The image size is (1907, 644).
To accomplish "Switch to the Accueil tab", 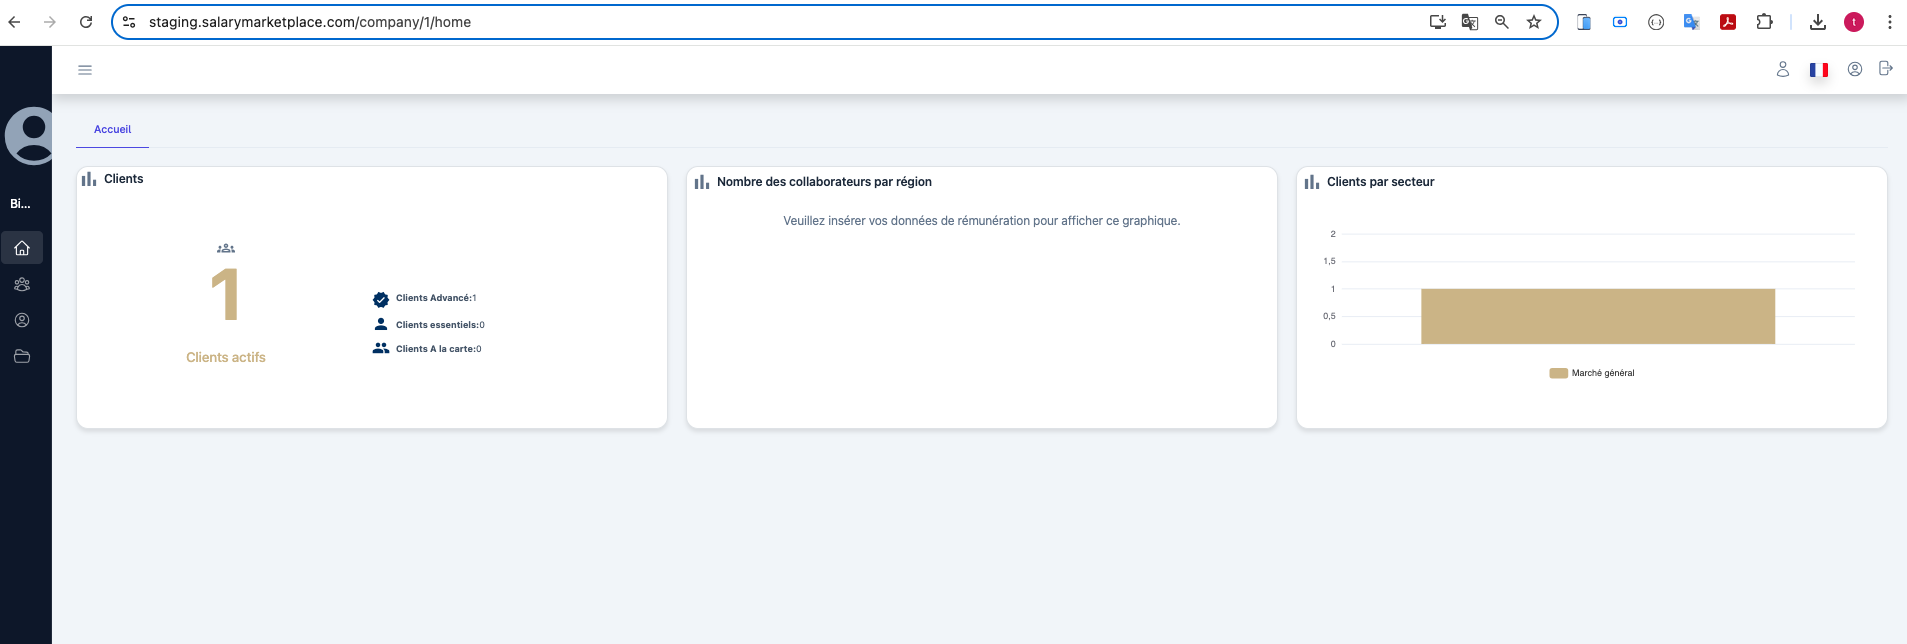I will pos(112,130).
